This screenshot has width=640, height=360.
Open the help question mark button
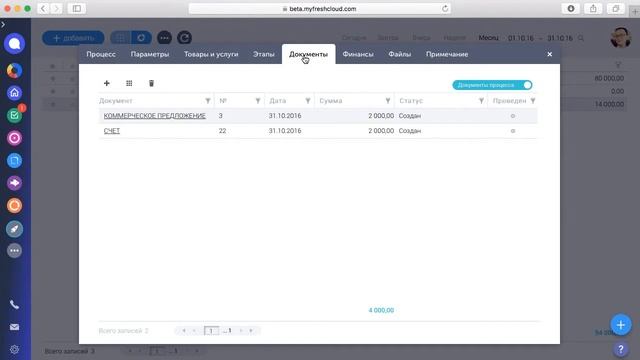(x=620, y=349)
